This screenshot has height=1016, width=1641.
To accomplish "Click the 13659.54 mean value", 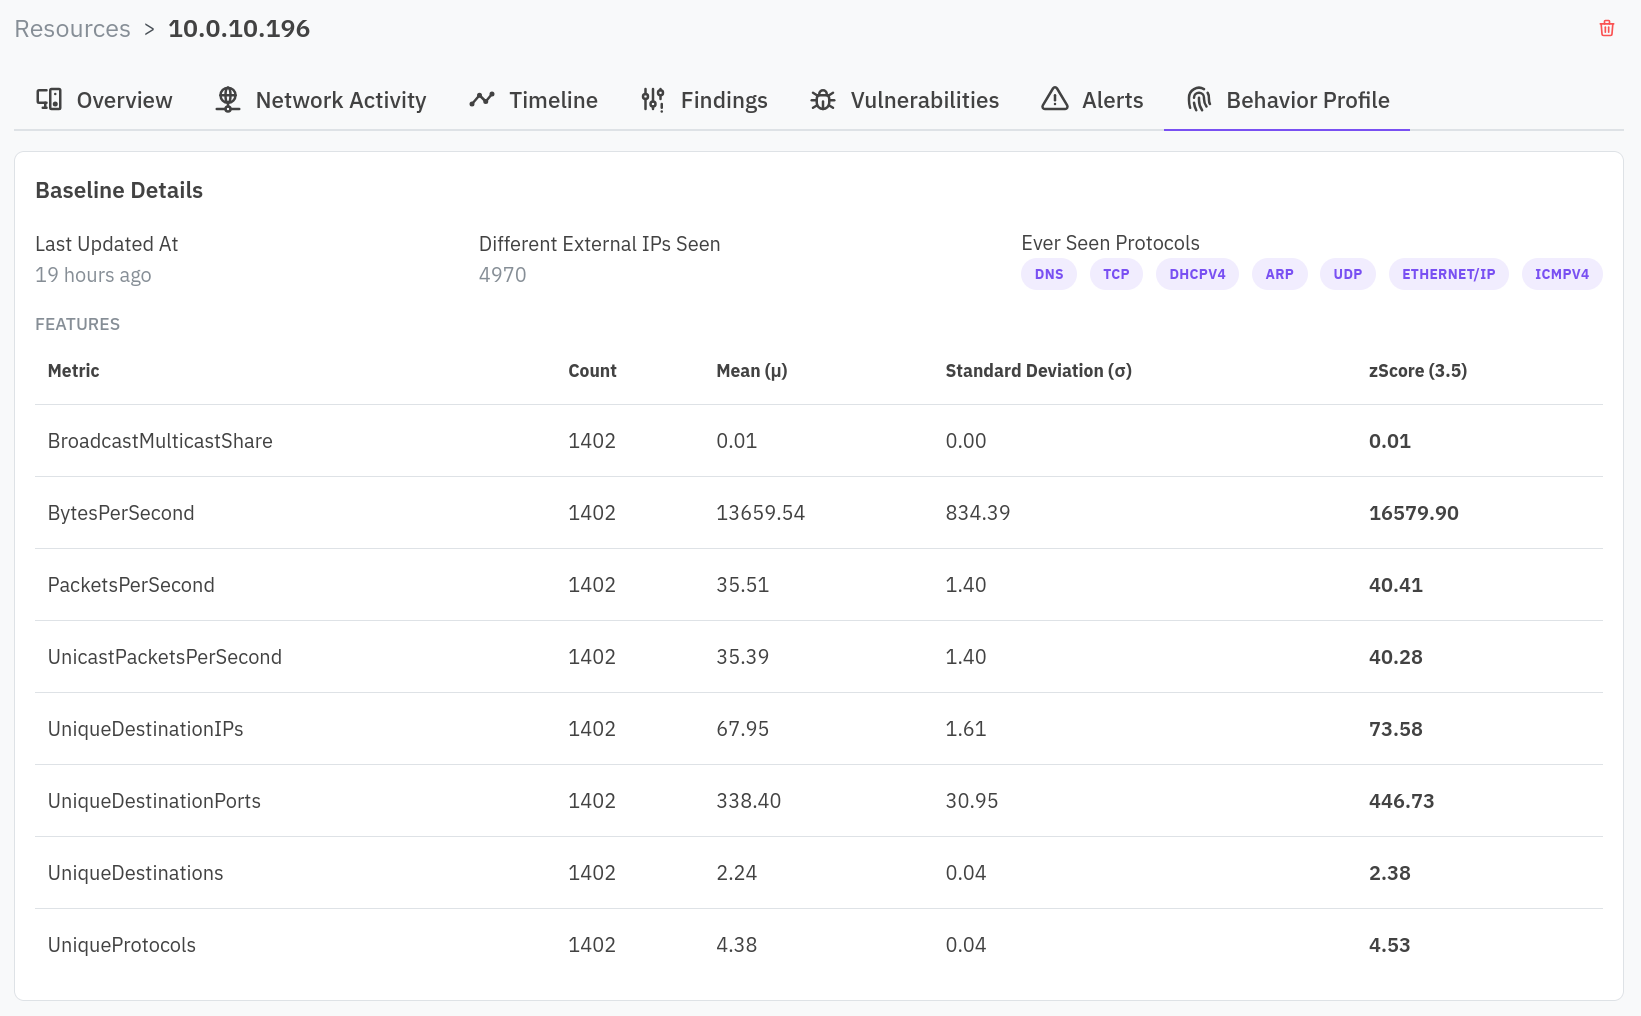I will pyautogui.click(x=761, y=513).
